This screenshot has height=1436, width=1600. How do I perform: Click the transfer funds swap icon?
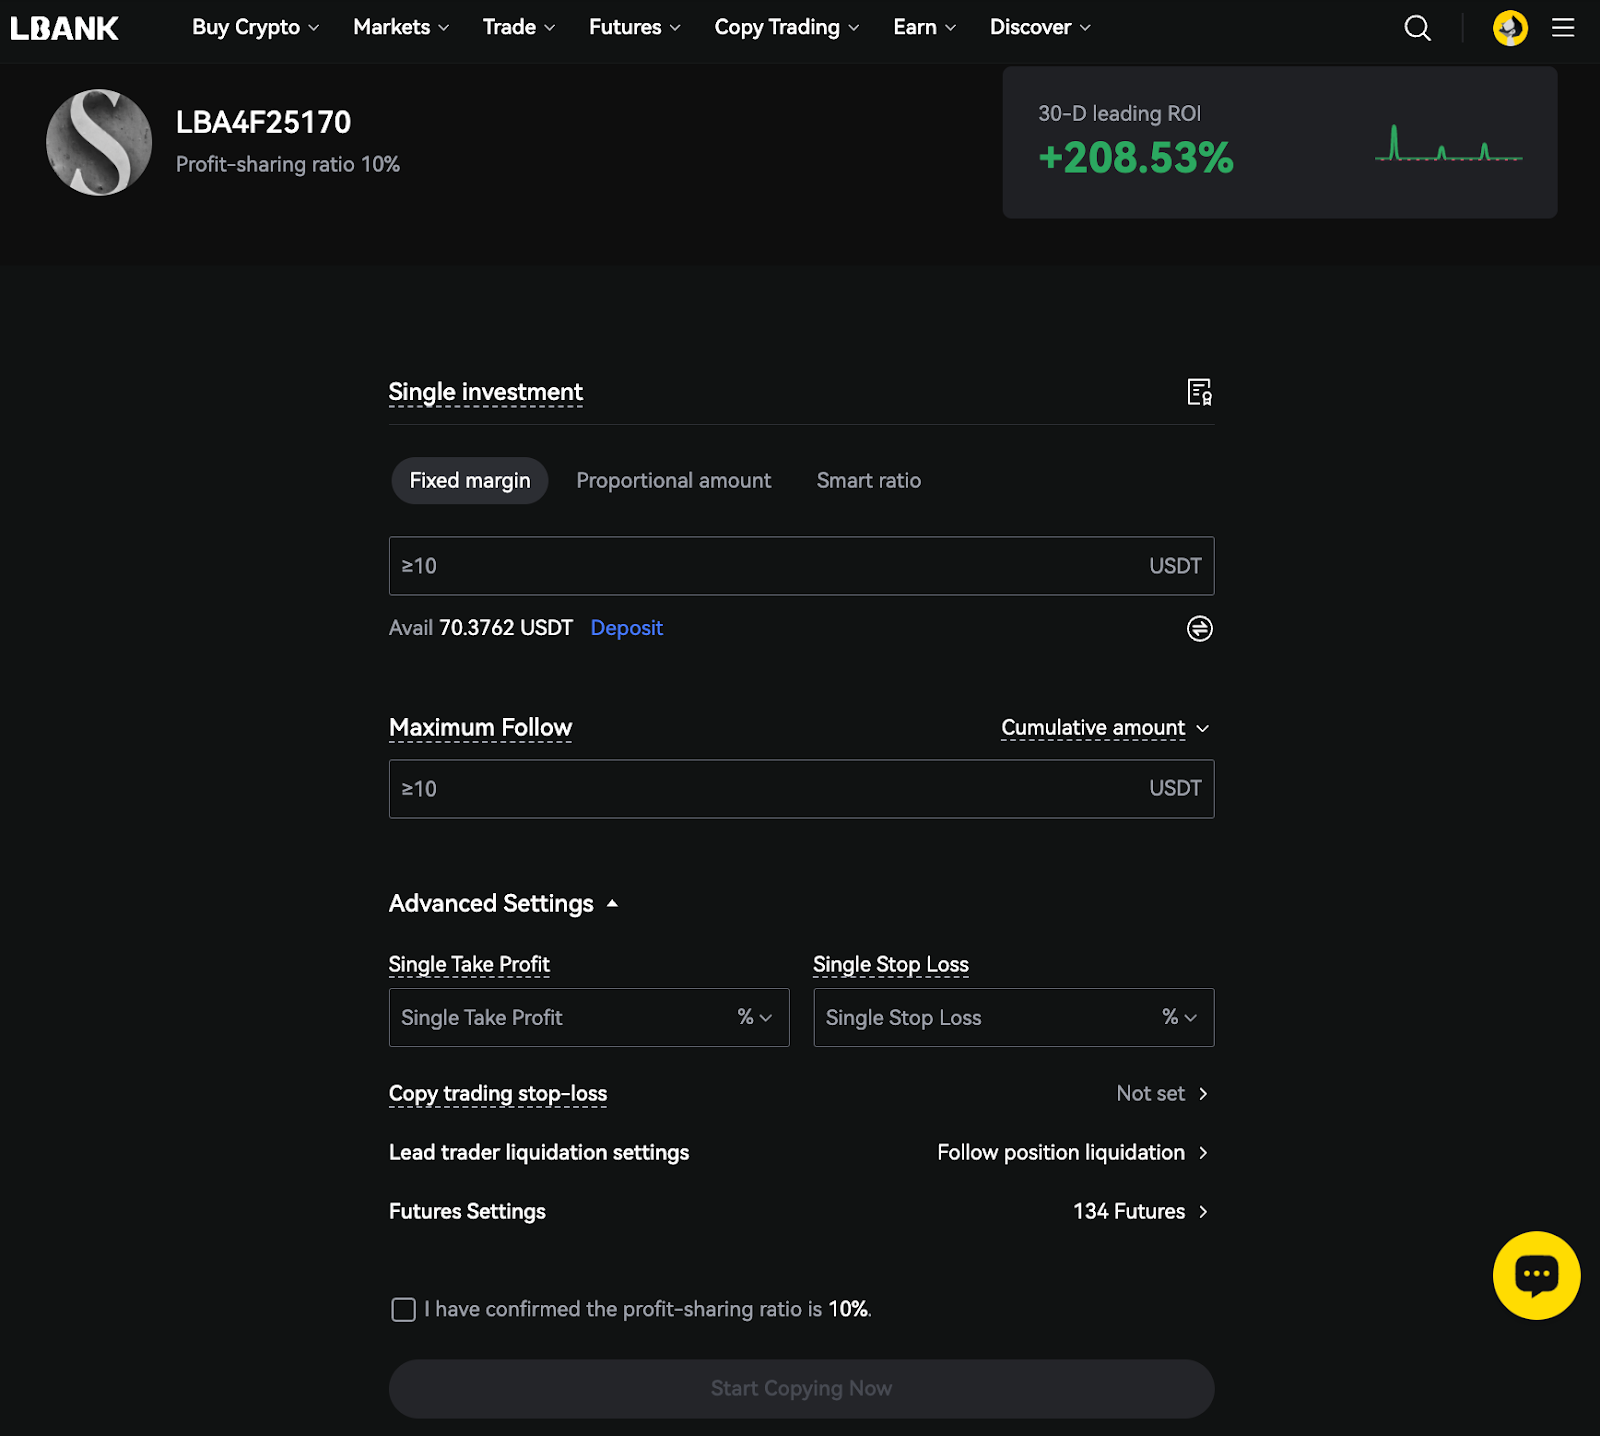pyautogui.click(x=1199, y=628)
